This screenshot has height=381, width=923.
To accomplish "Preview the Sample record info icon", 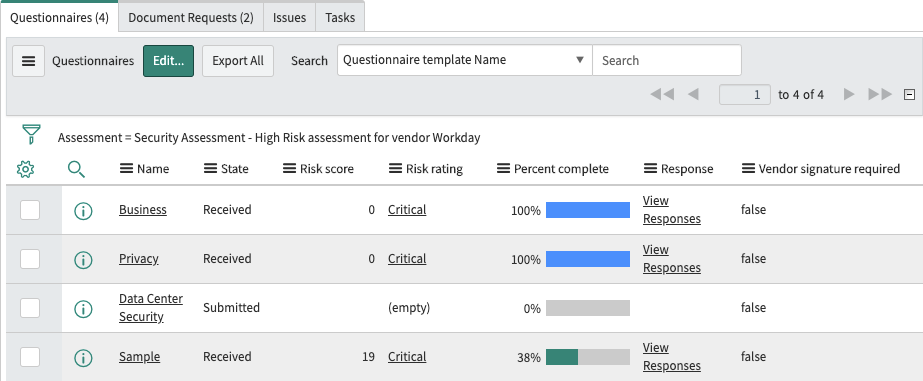I will (84, 357).
